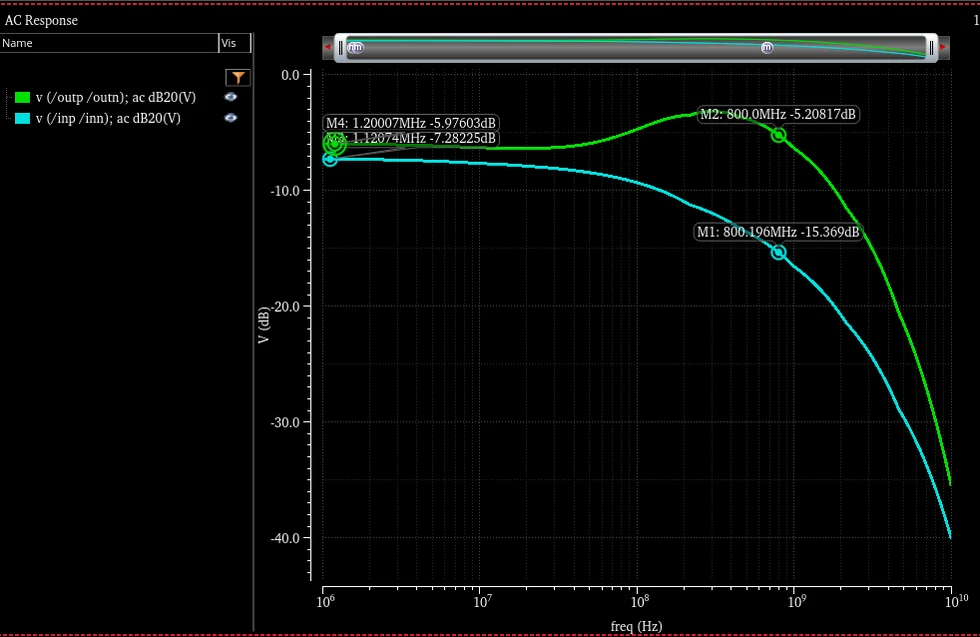Grab the right handle of the range slider
980x637 pixels.
931,48
